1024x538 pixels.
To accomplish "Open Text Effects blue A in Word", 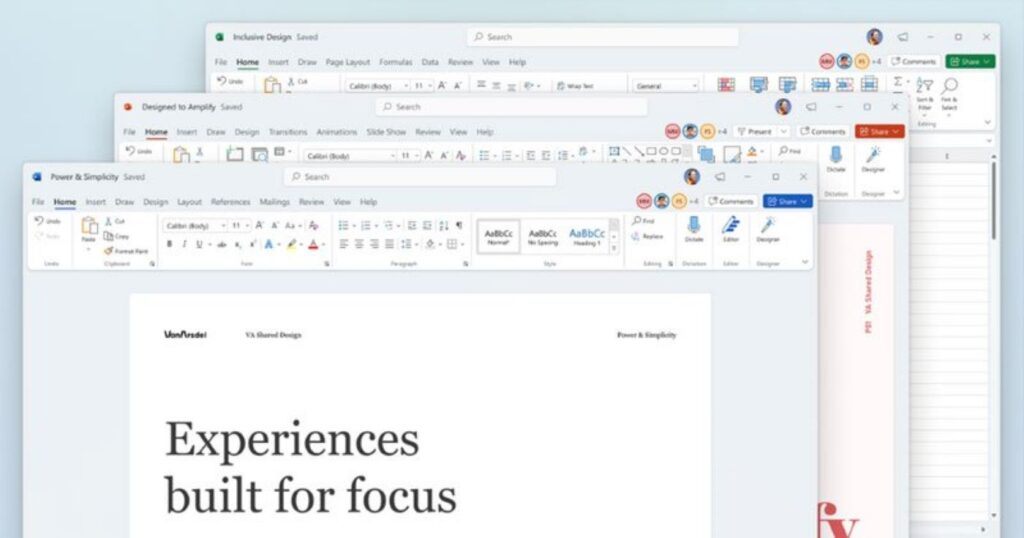I will click(x=269, y=244).
